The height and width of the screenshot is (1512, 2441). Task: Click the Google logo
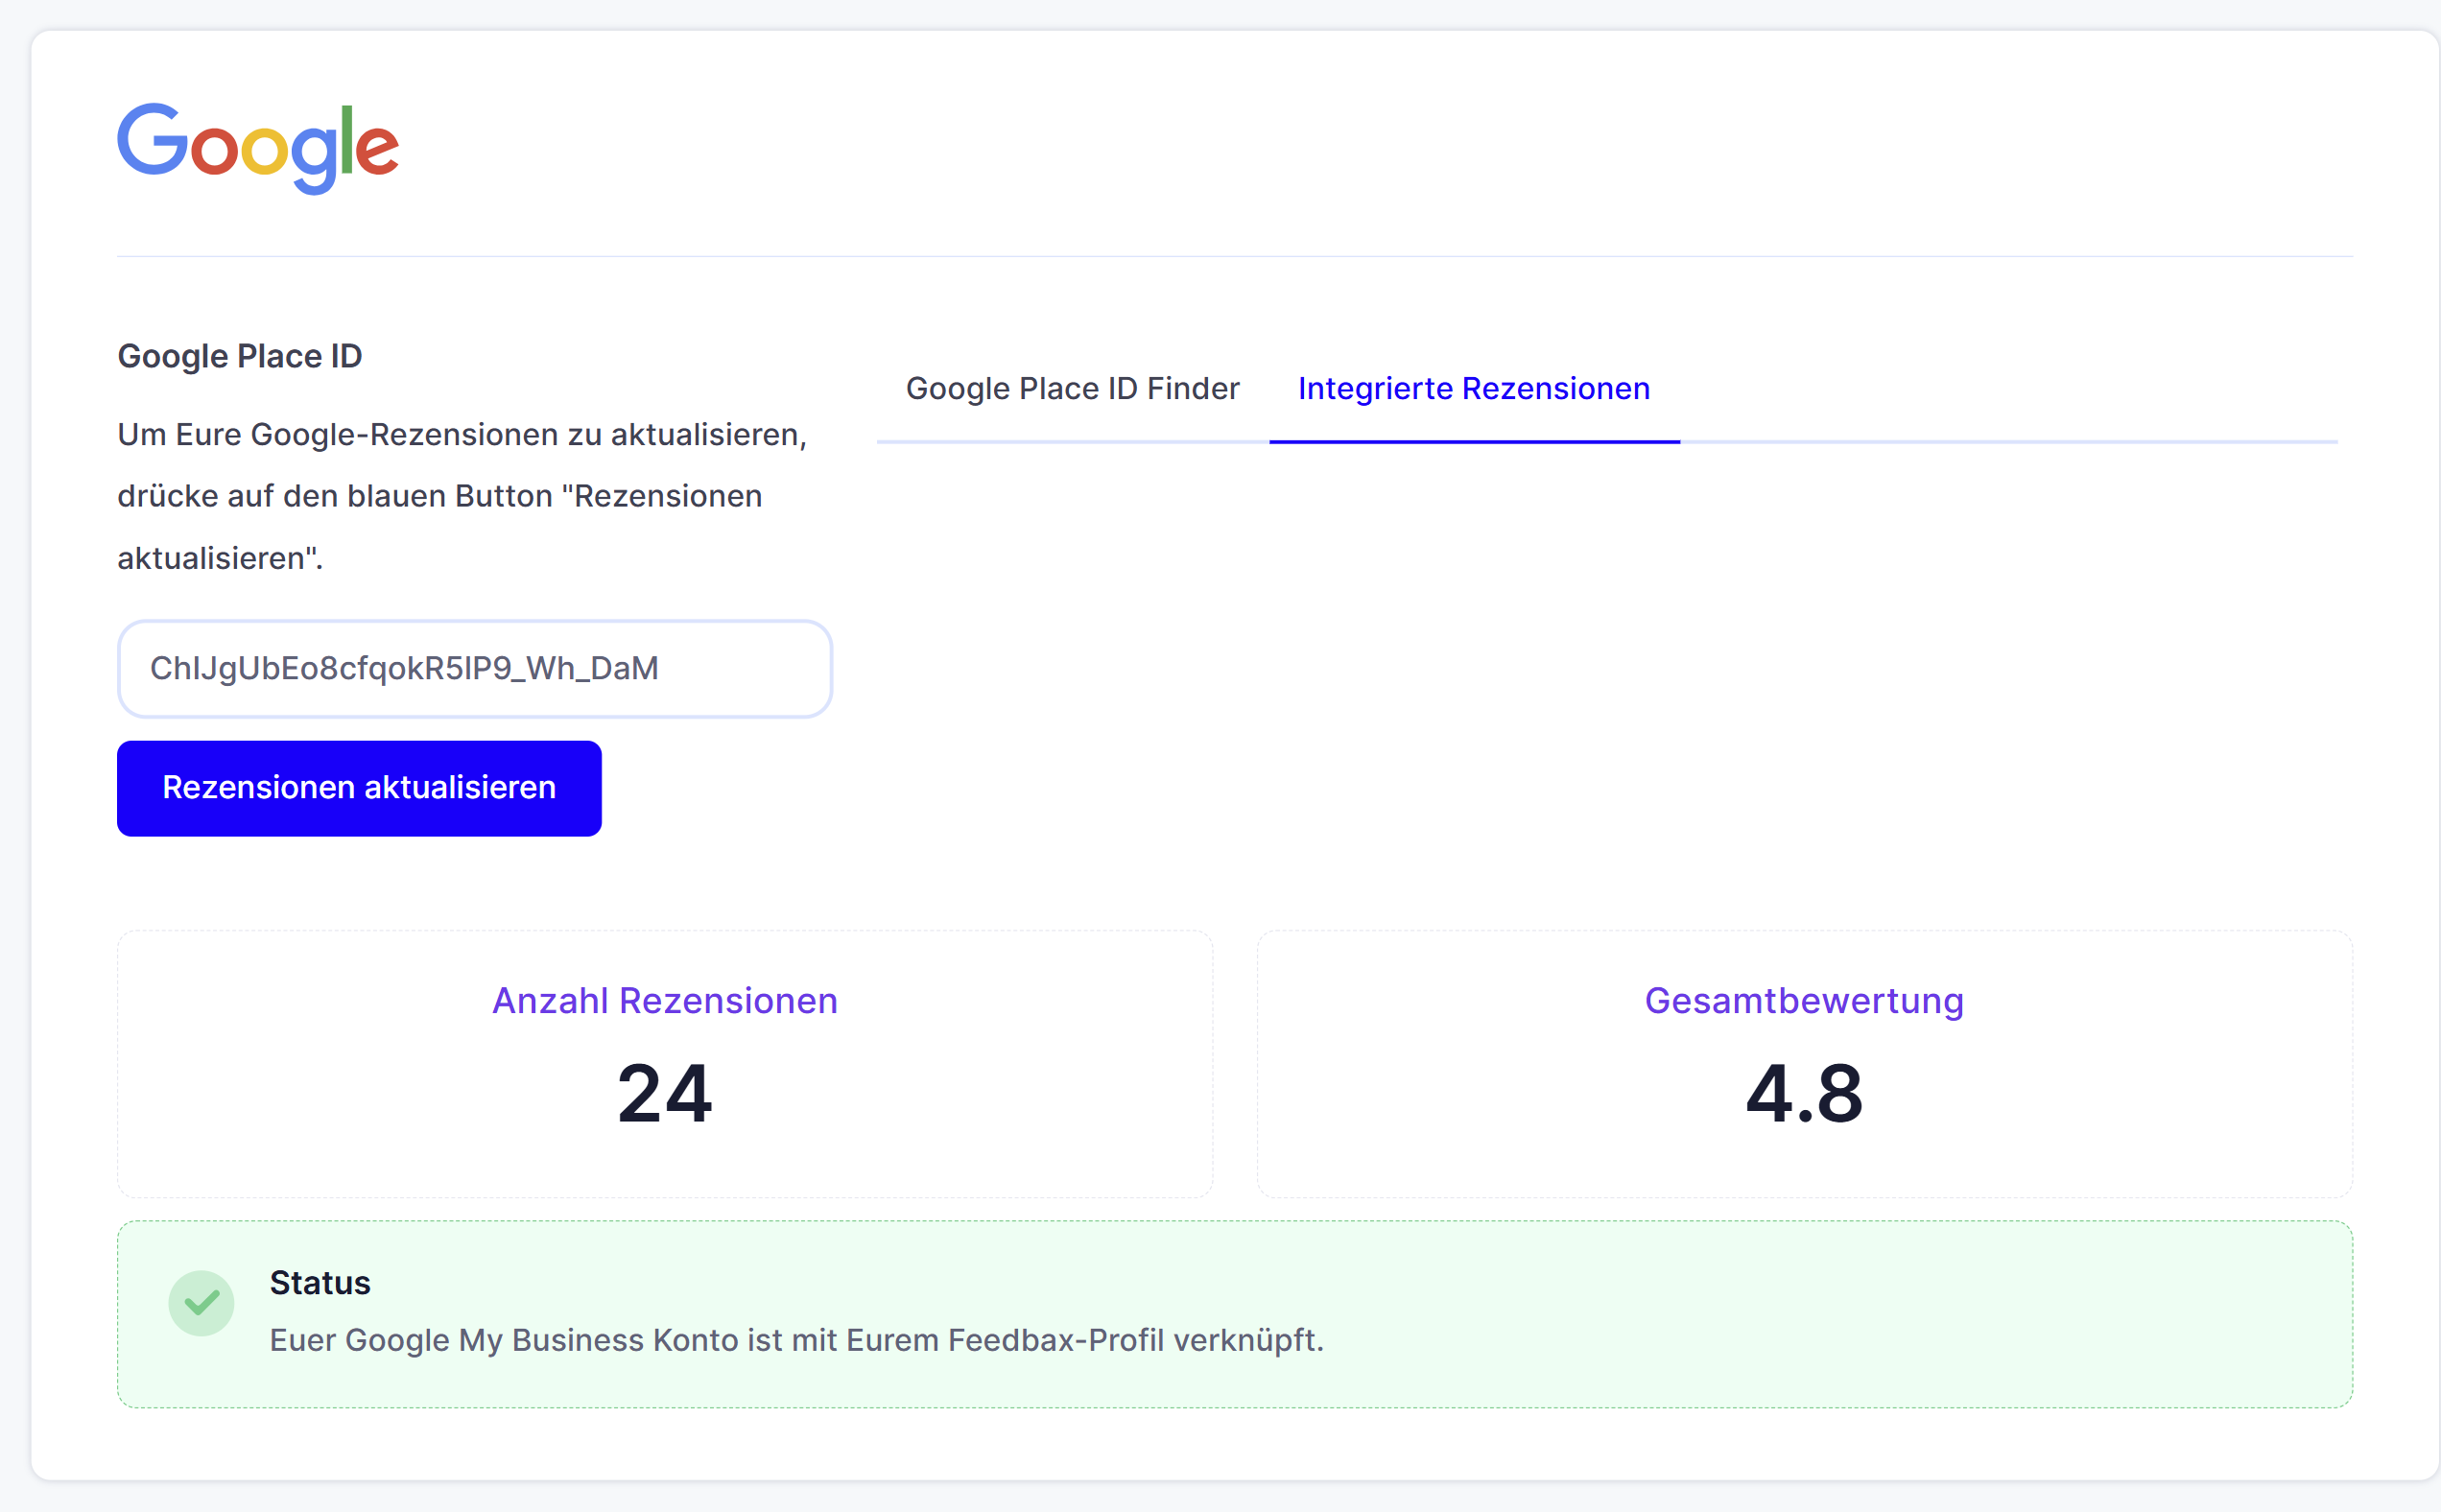(258, 148)
